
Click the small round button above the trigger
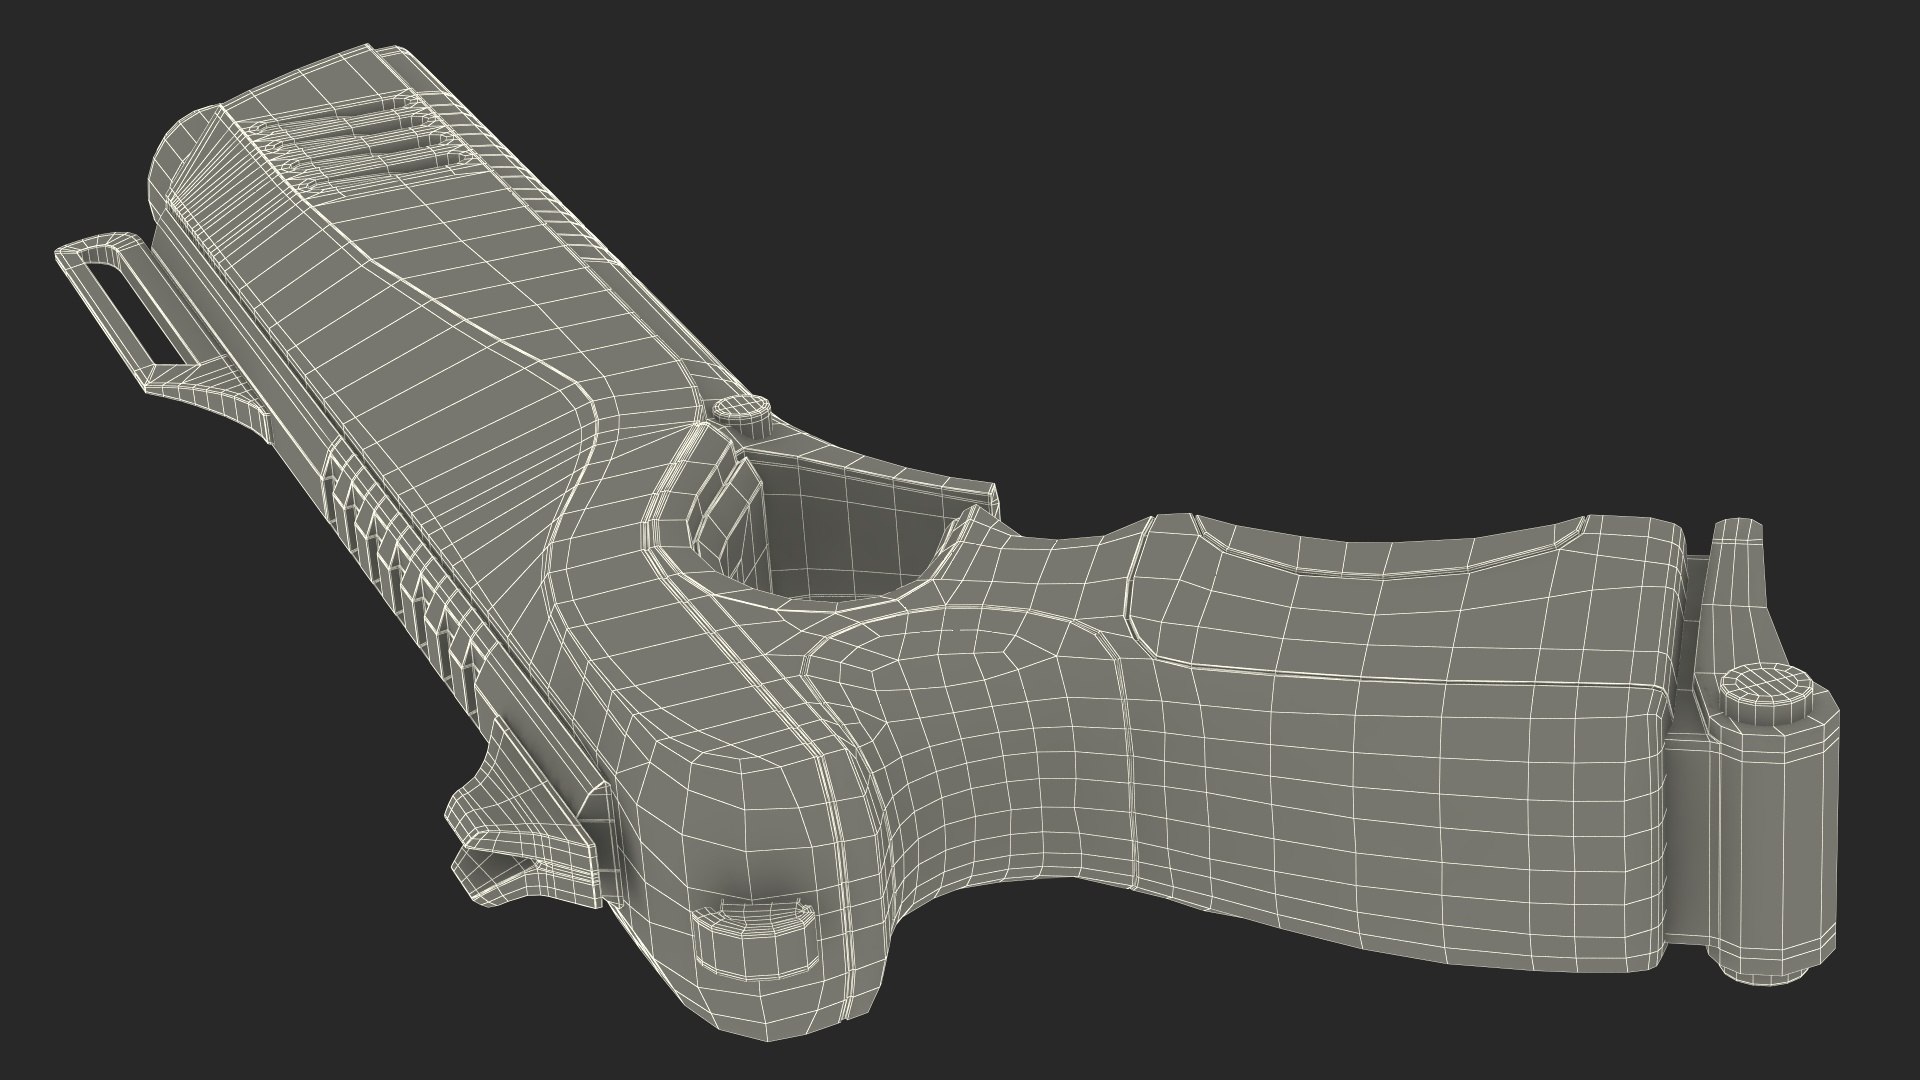742,414
